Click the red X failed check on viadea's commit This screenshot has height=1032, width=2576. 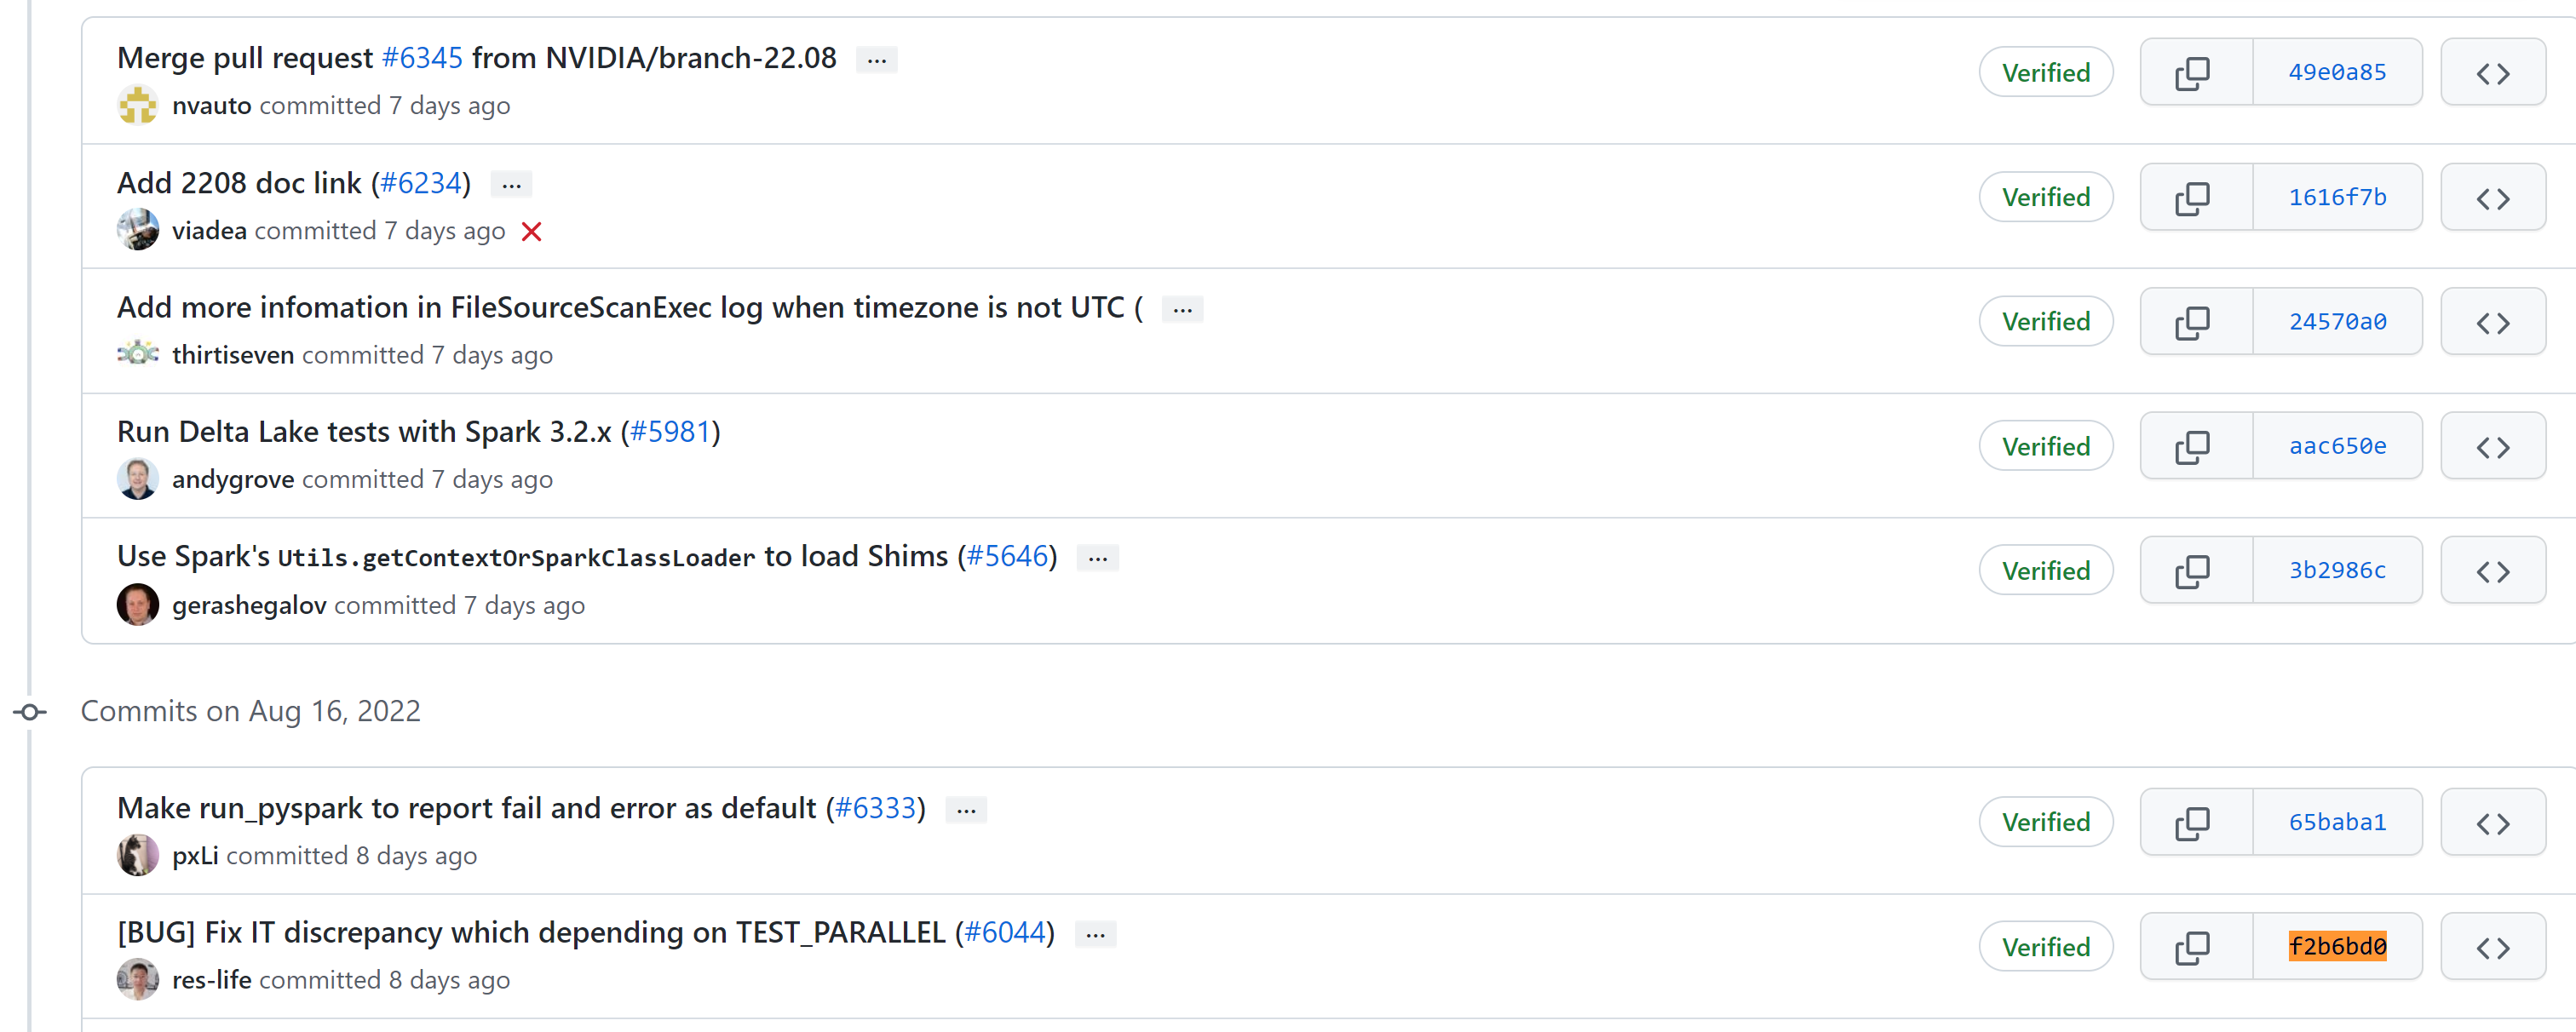(532, 231)
